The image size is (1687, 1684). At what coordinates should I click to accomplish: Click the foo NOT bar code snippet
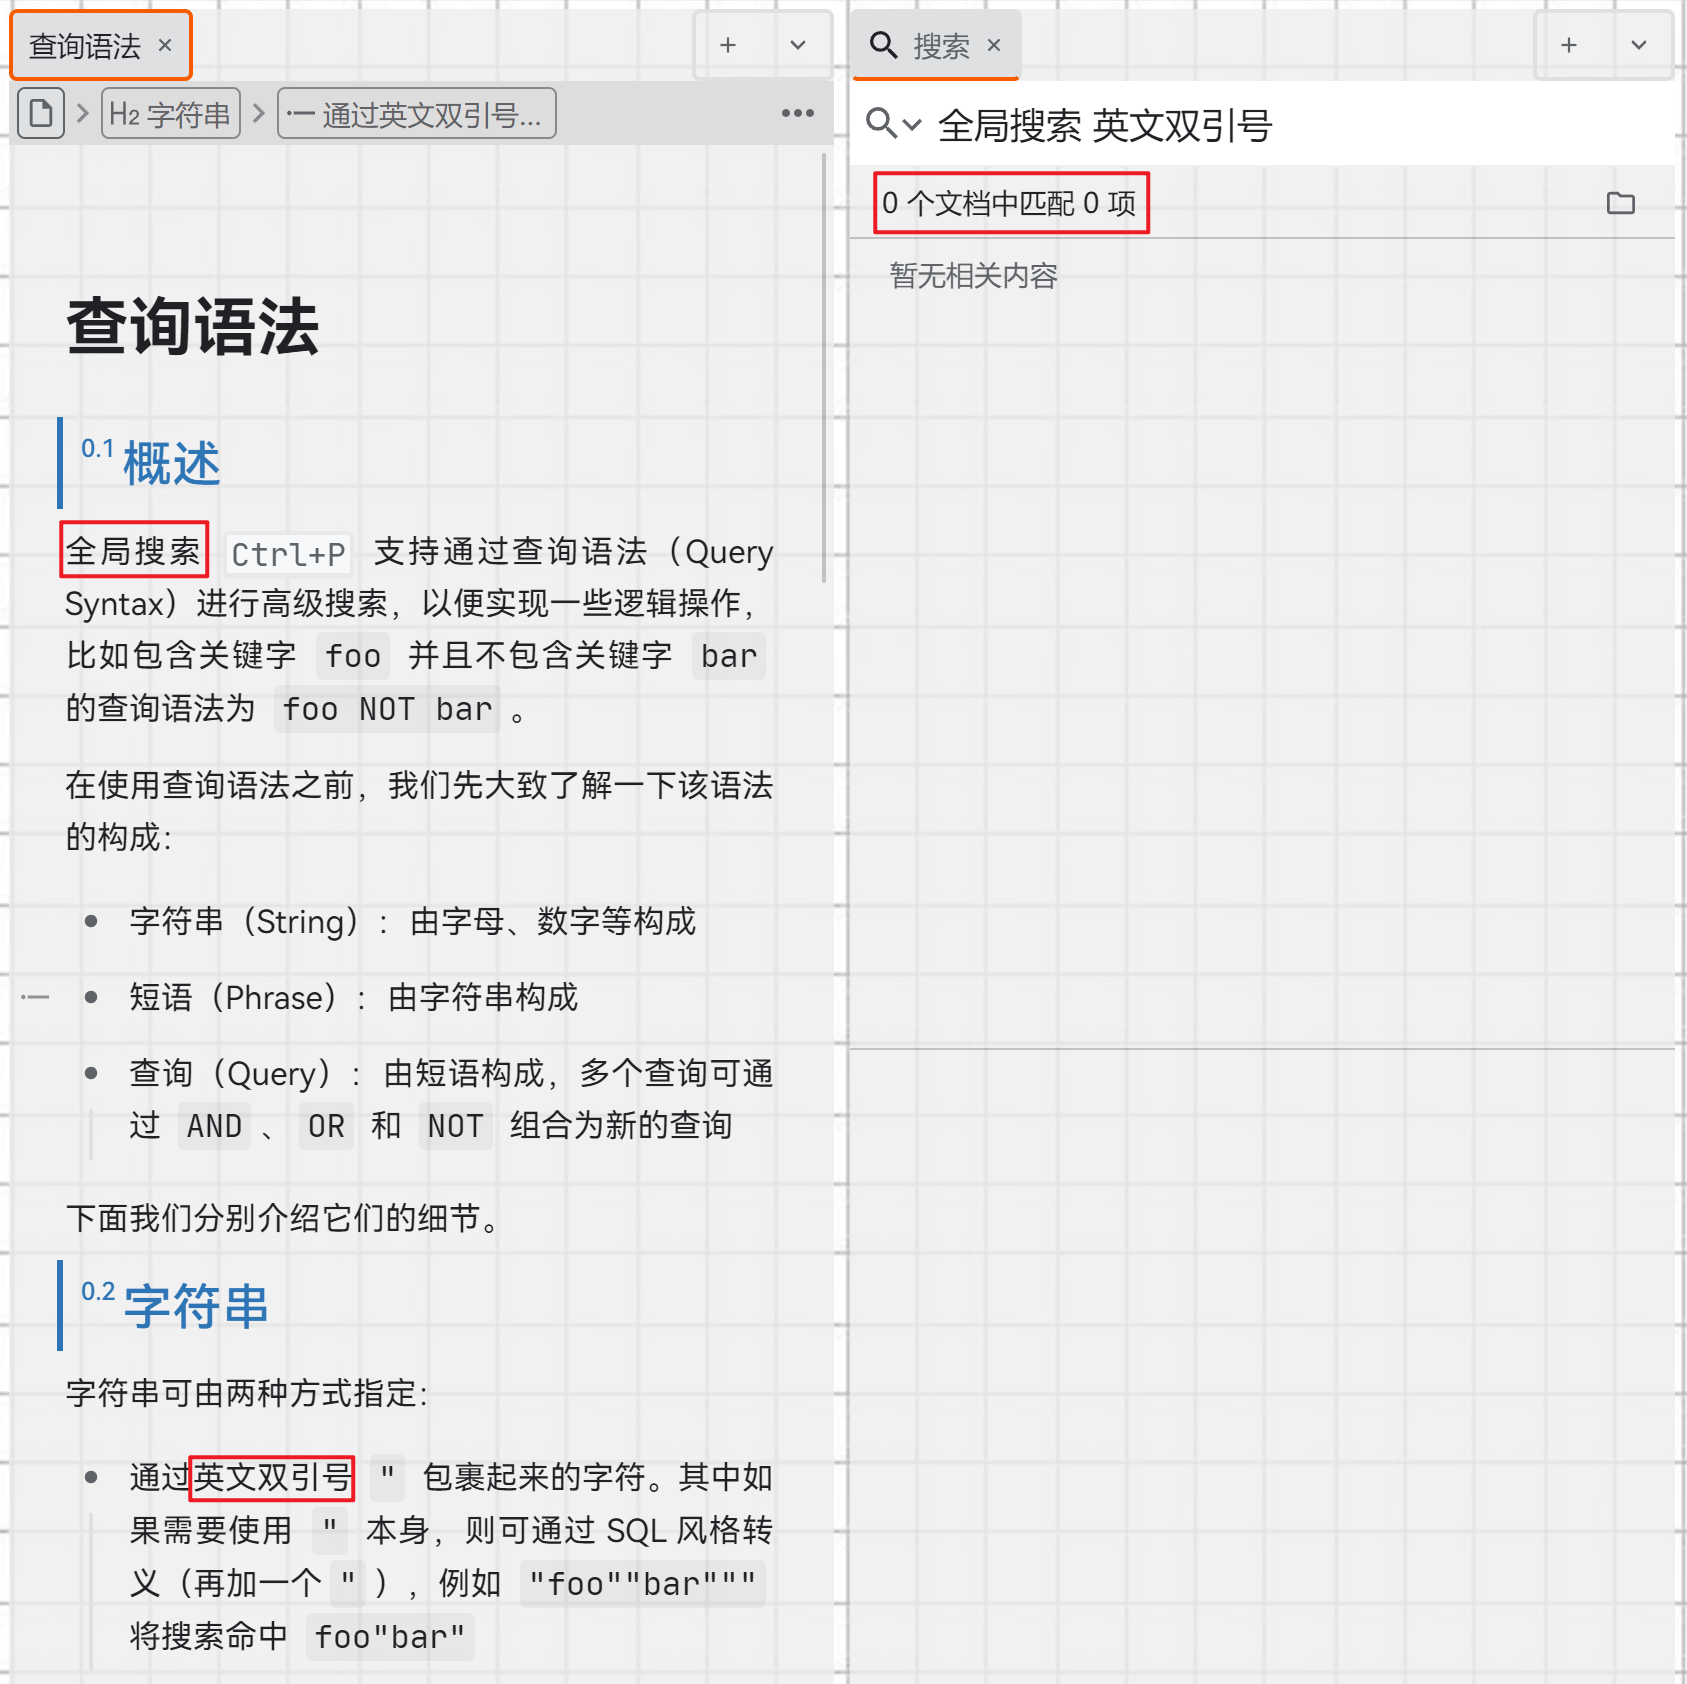[x=387, y=709]
